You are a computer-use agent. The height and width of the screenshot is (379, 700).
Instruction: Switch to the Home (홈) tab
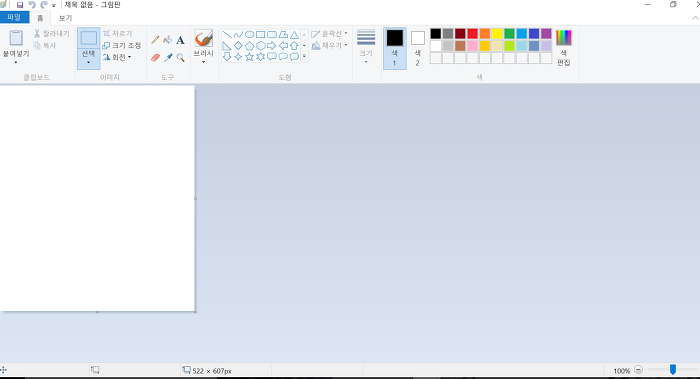click(40, 18)
